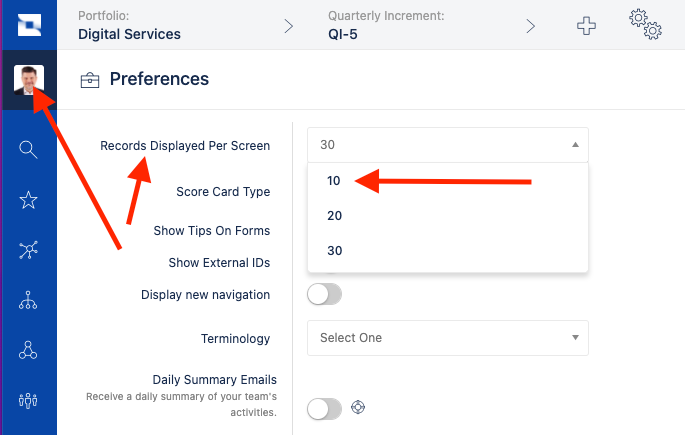Open the teams people icon in sidebar
Viewport: 685px width, 435px height.
tap(28, 400)
